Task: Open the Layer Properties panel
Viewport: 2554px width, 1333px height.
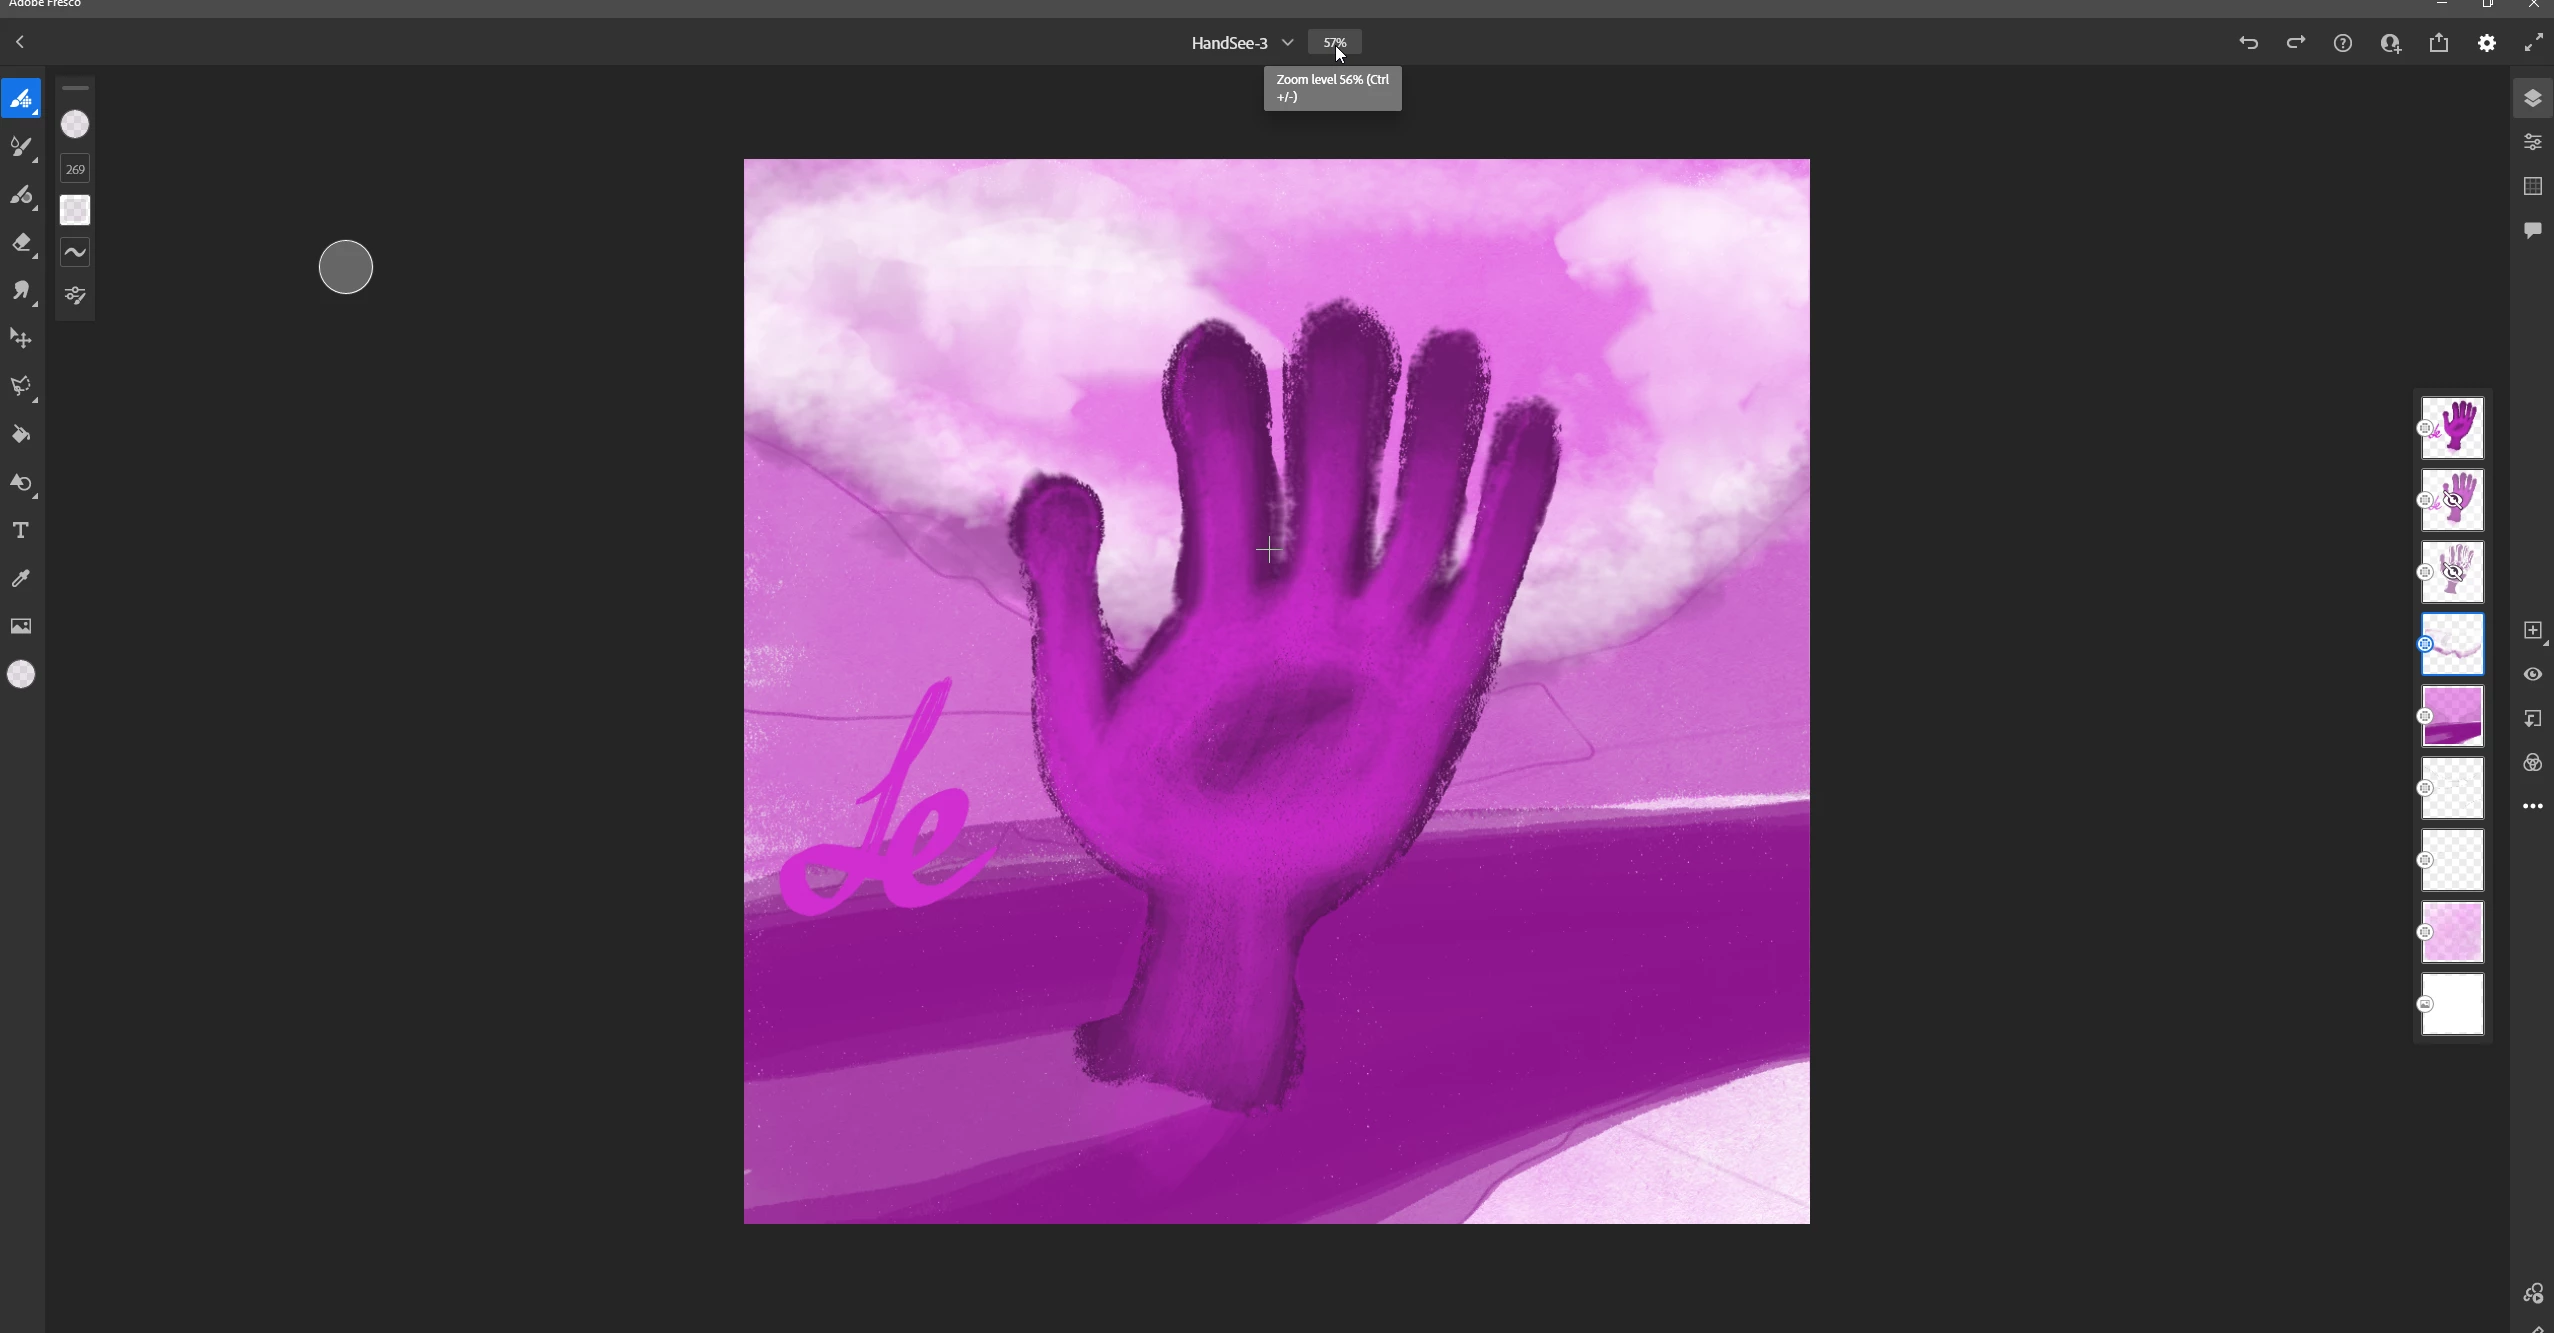Action: (2532, 142)
